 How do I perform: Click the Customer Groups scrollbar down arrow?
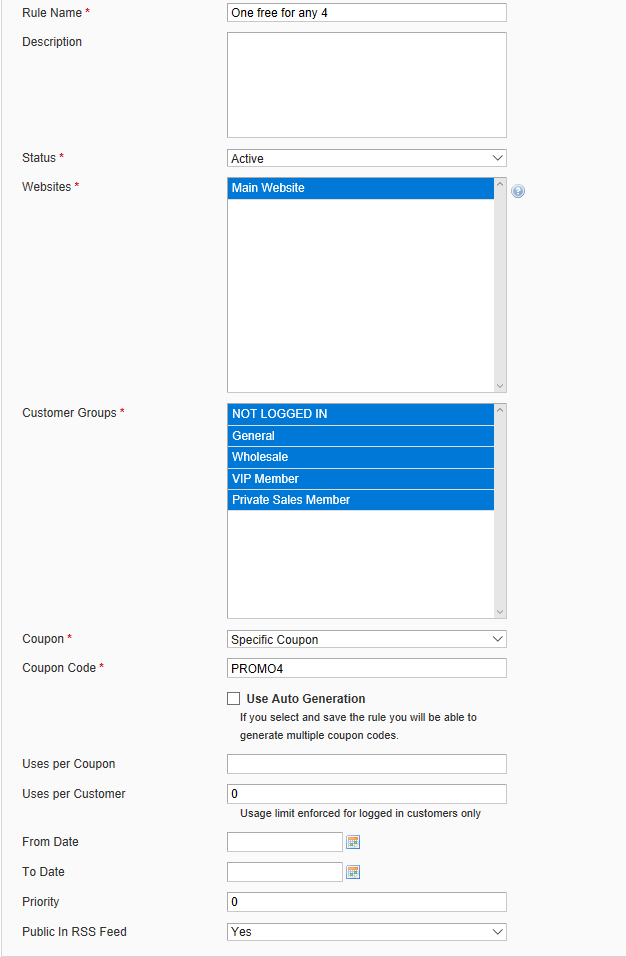pyautogui.click(x=500, y=611)
